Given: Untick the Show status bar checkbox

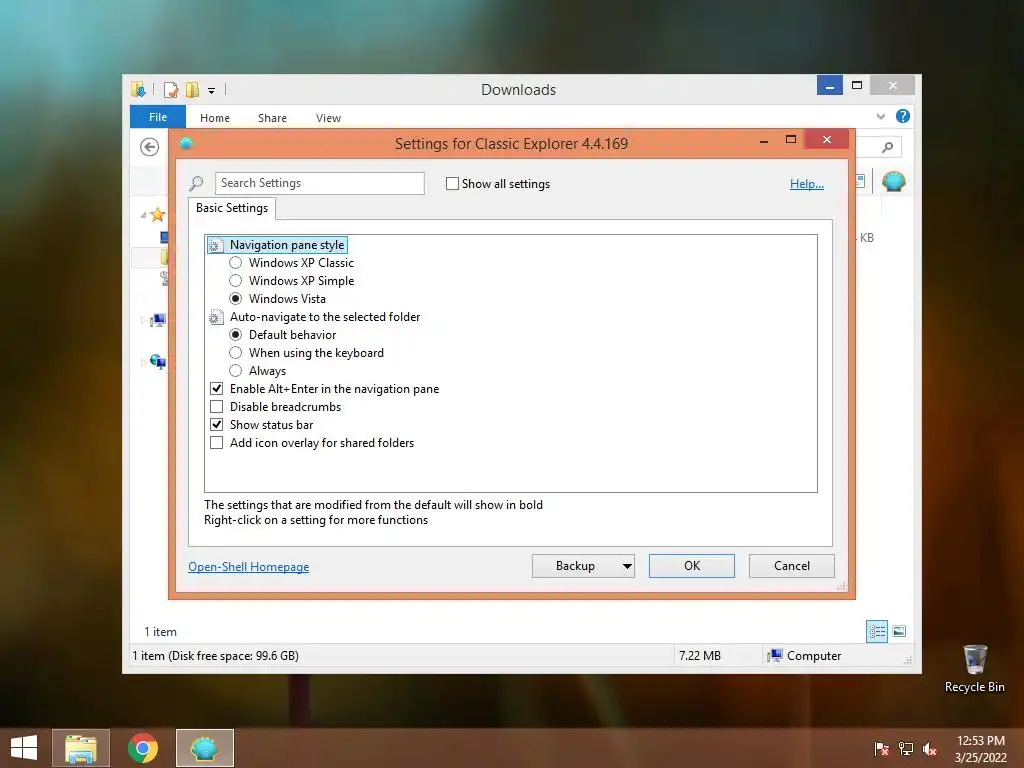Looking at the screenshot, I should click(217, 424).
